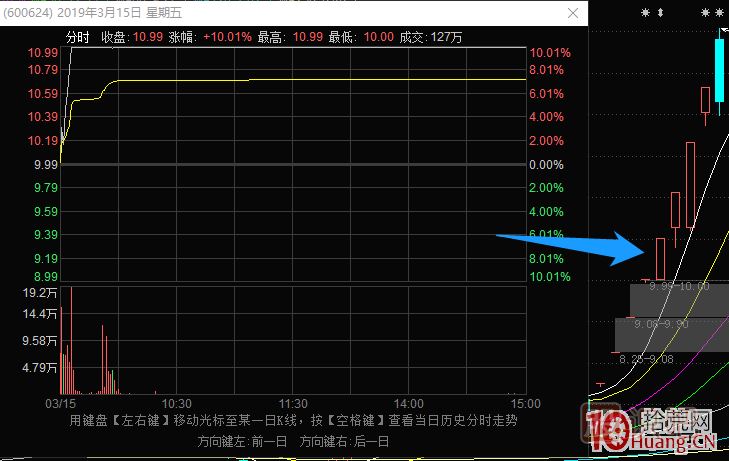
Task: Click the star-and-arrow marker above the K-line chart
Action: click(652, 13)
